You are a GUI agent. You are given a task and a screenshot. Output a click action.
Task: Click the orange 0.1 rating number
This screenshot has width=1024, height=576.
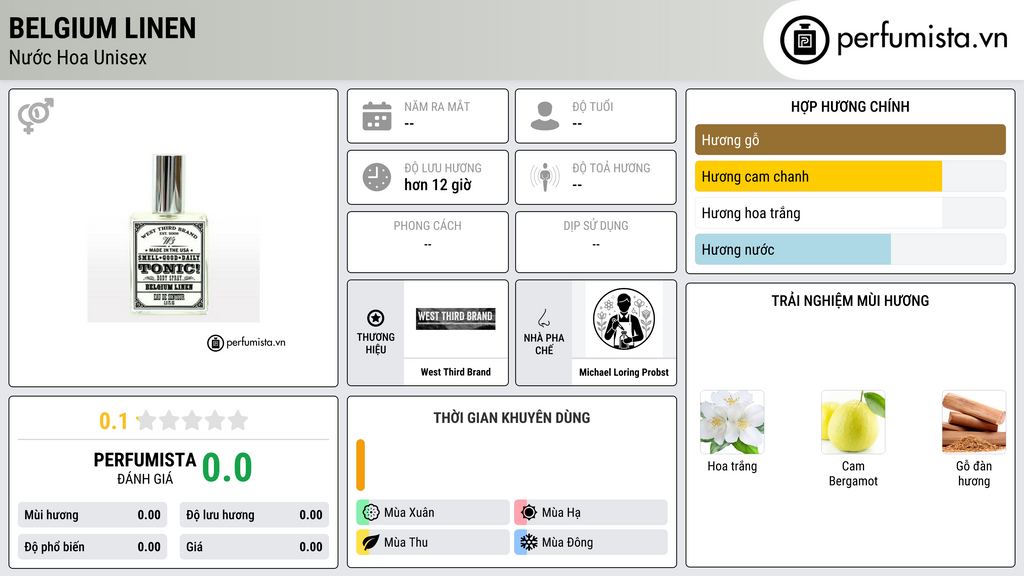pyautogui.click(x=114, y=421)
